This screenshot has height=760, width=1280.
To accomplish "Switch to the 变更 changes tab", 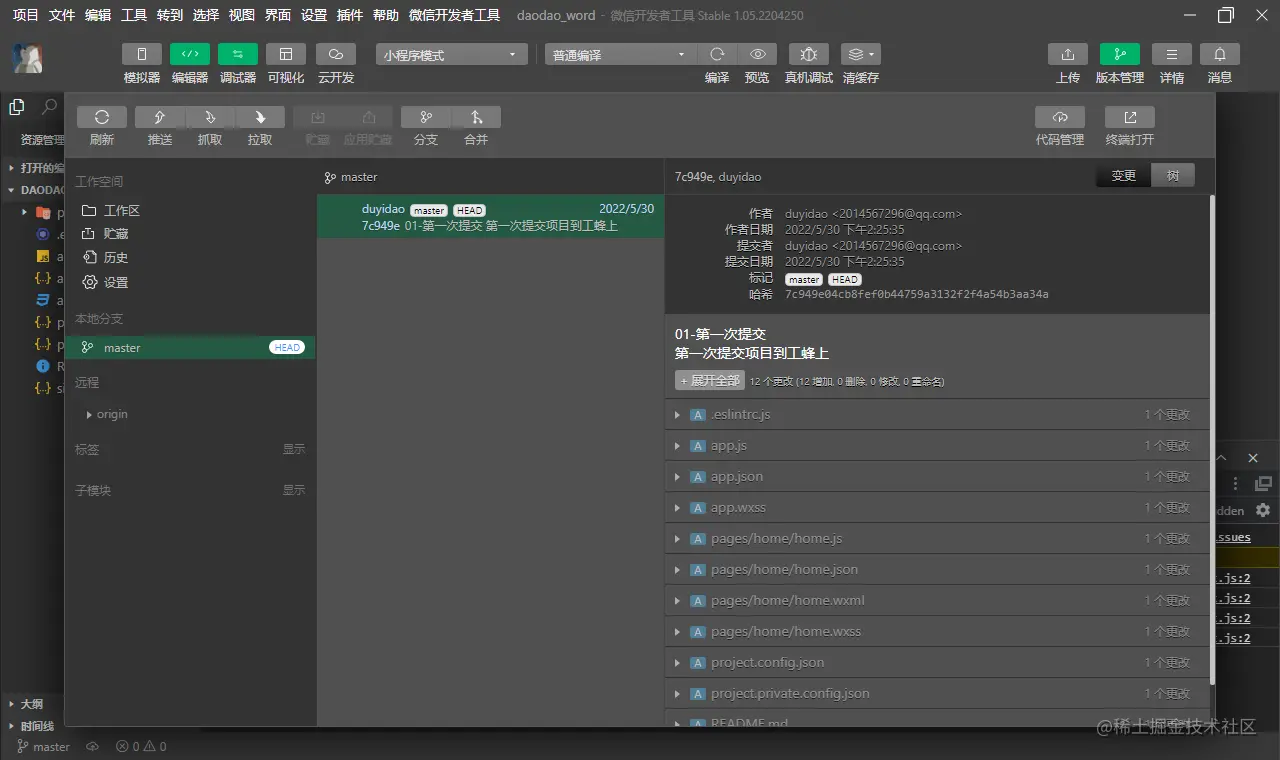I will coord(1123,175).
